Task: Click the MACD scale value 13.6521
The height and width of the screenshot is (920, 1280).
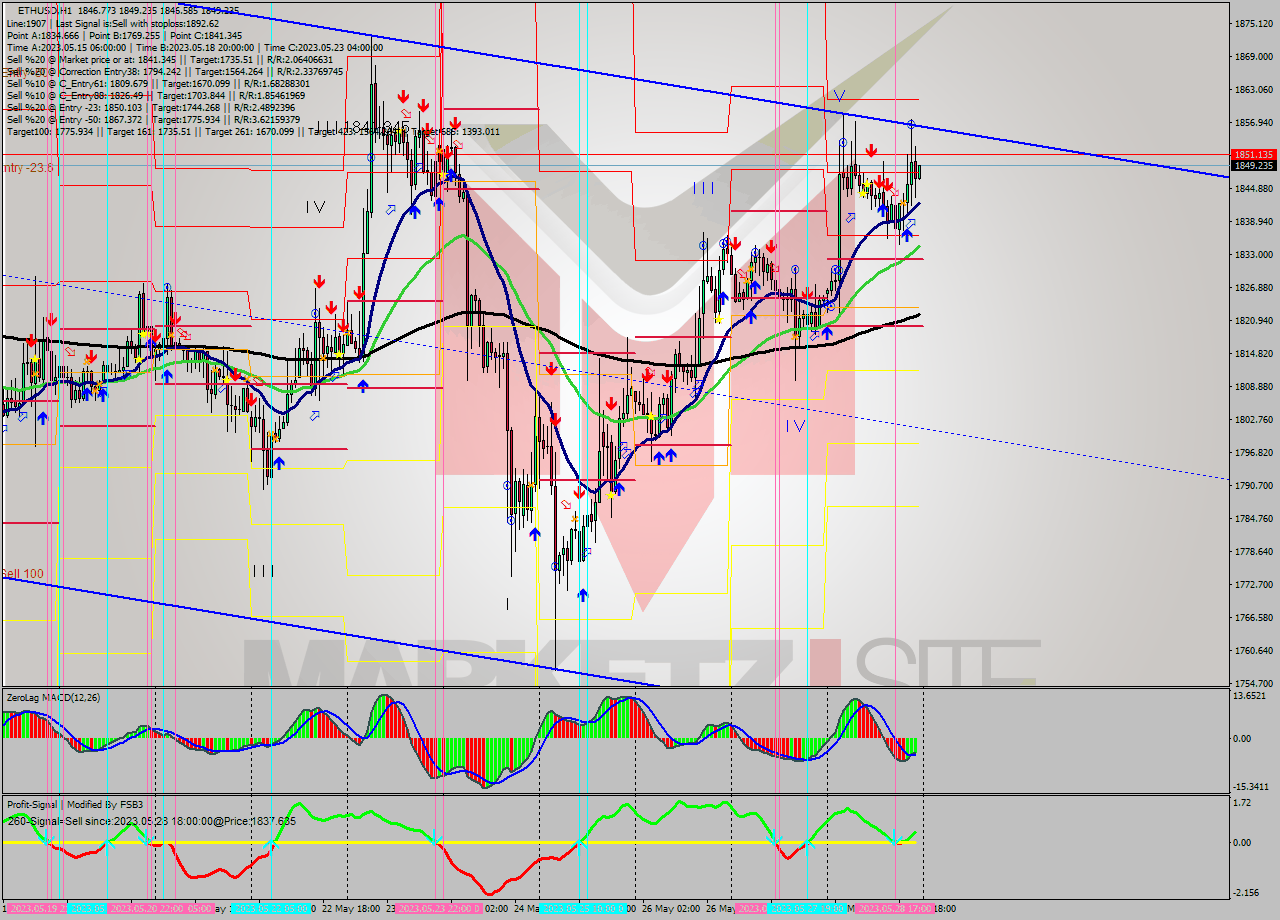Action: pyautogui.click(x=1250, y=696)
